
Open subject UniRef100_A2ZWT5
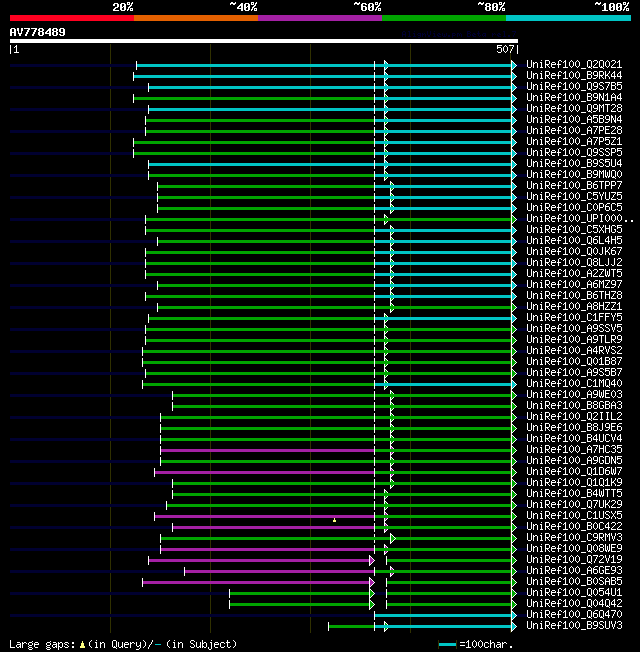point(574,273)
